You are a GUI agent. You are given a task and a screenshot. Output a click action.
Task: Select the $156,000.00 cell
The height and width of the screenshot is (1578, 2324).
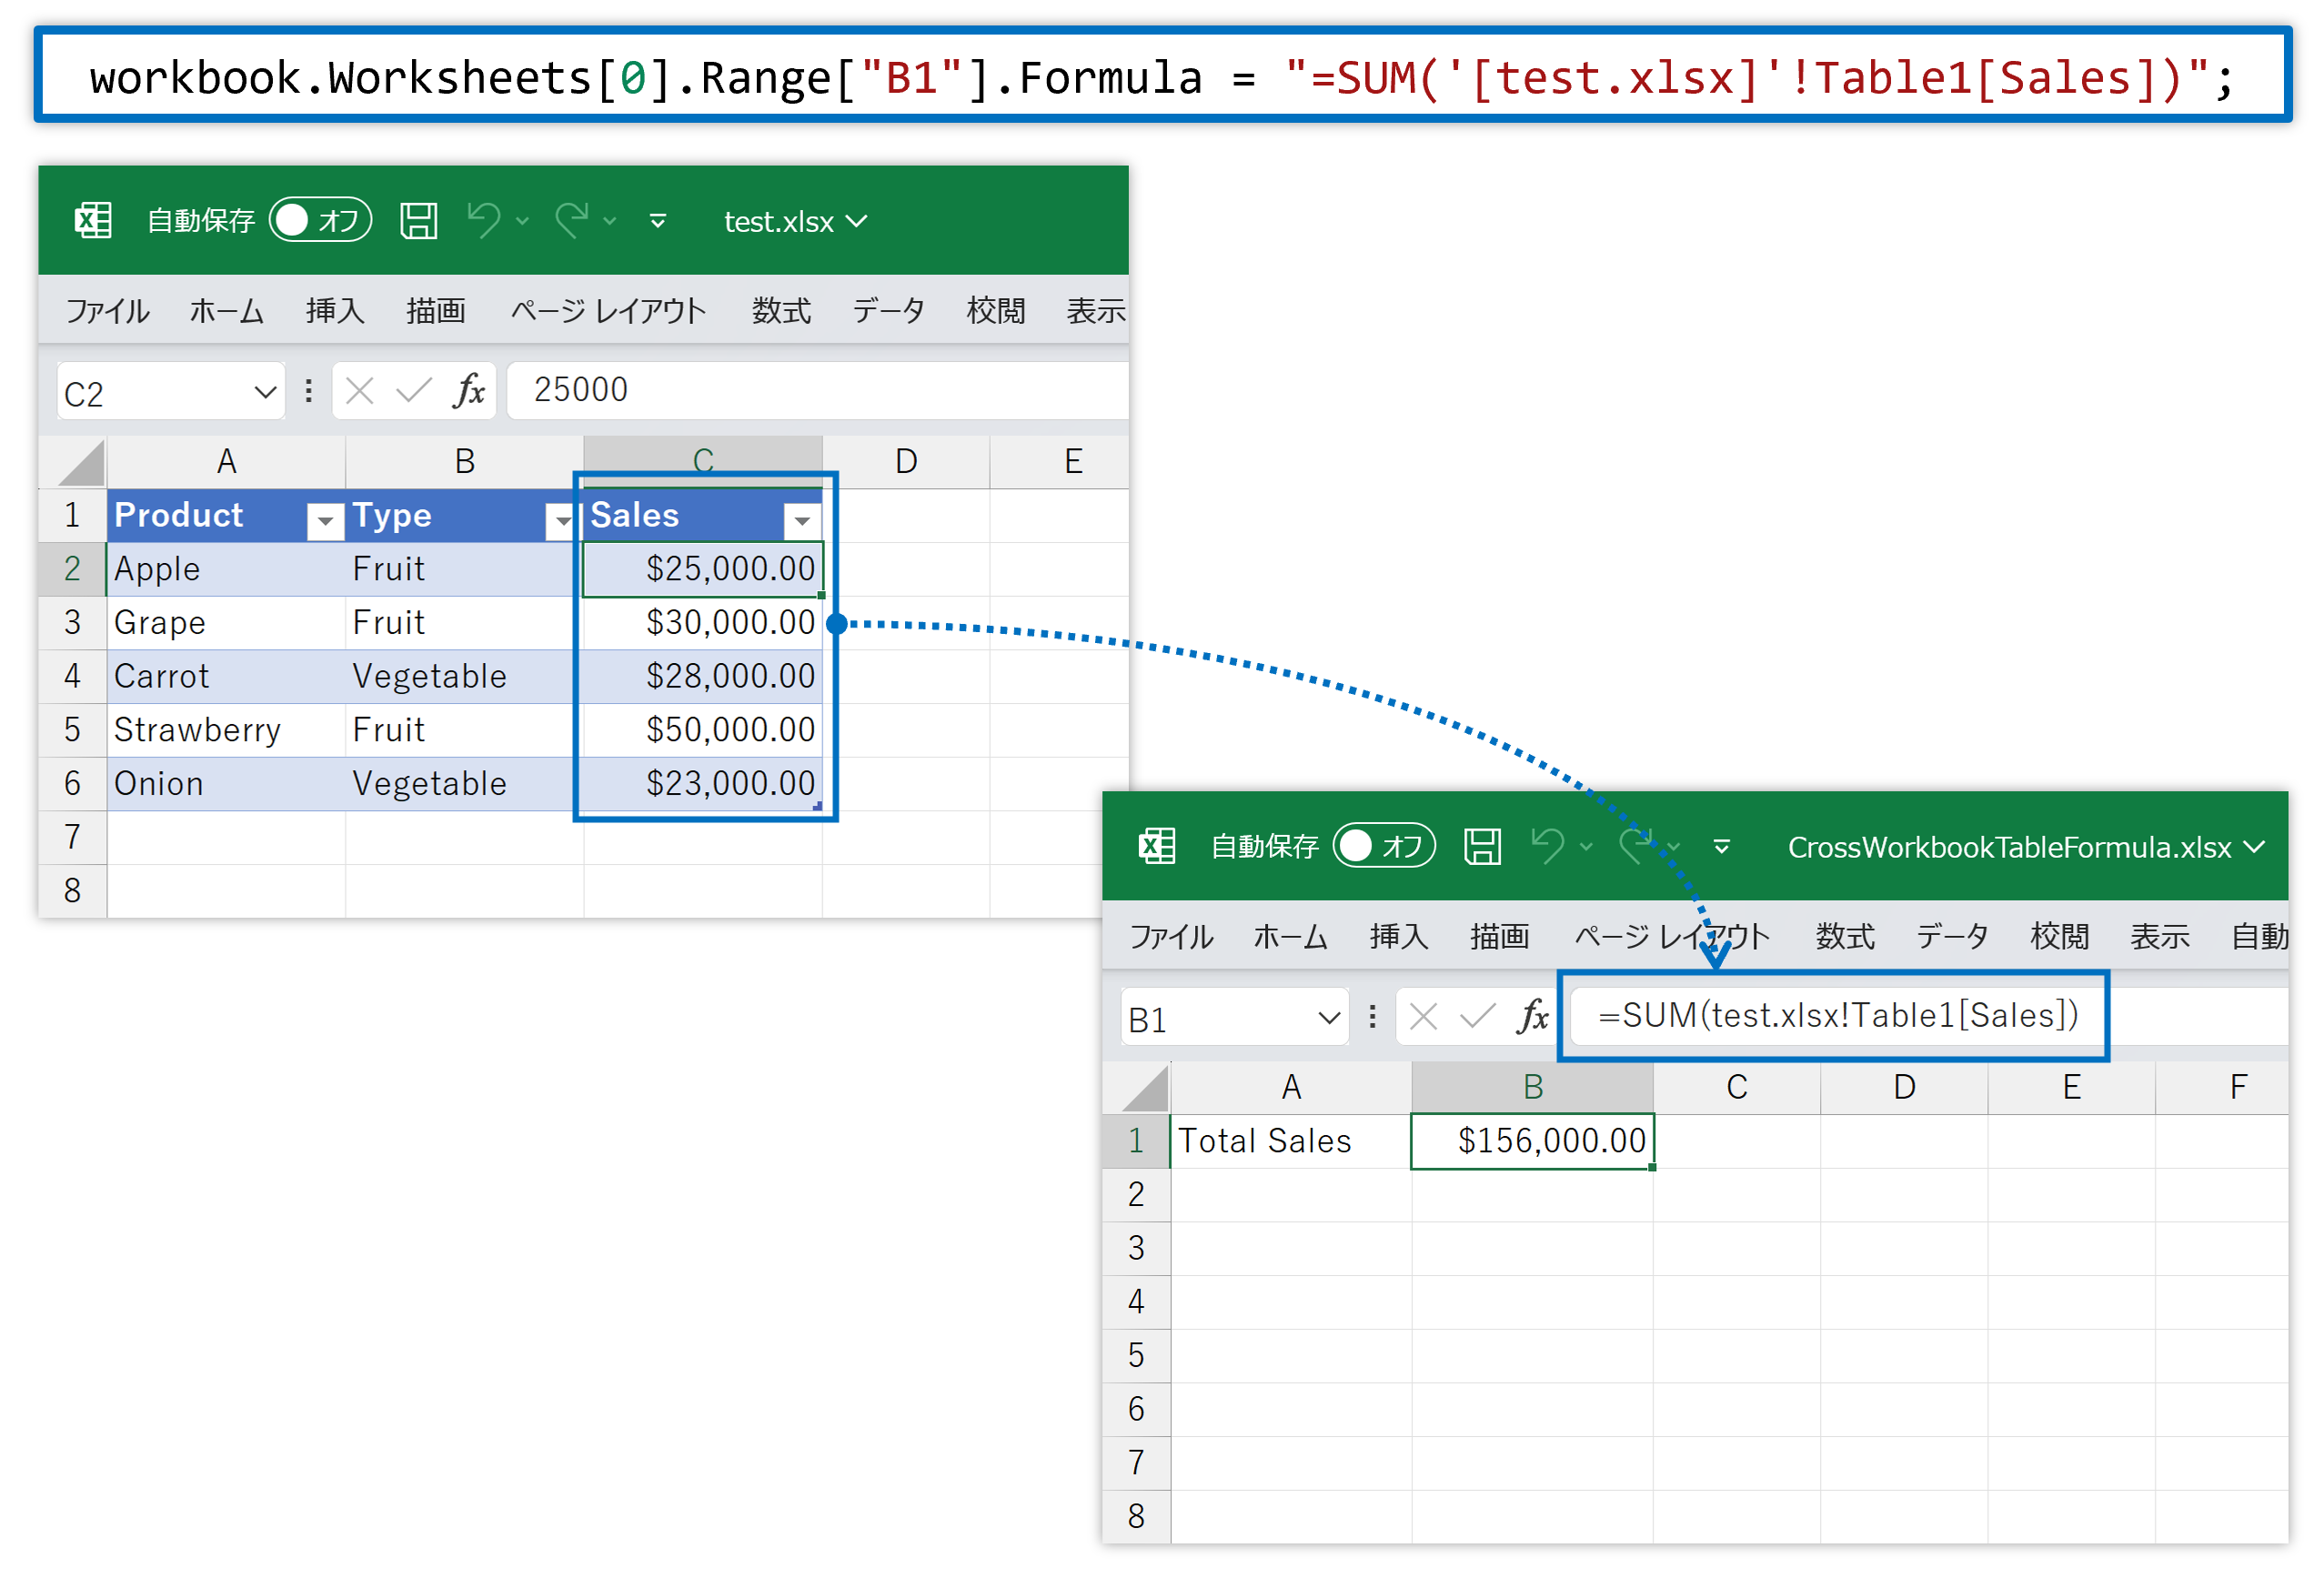(1532, 1141)
